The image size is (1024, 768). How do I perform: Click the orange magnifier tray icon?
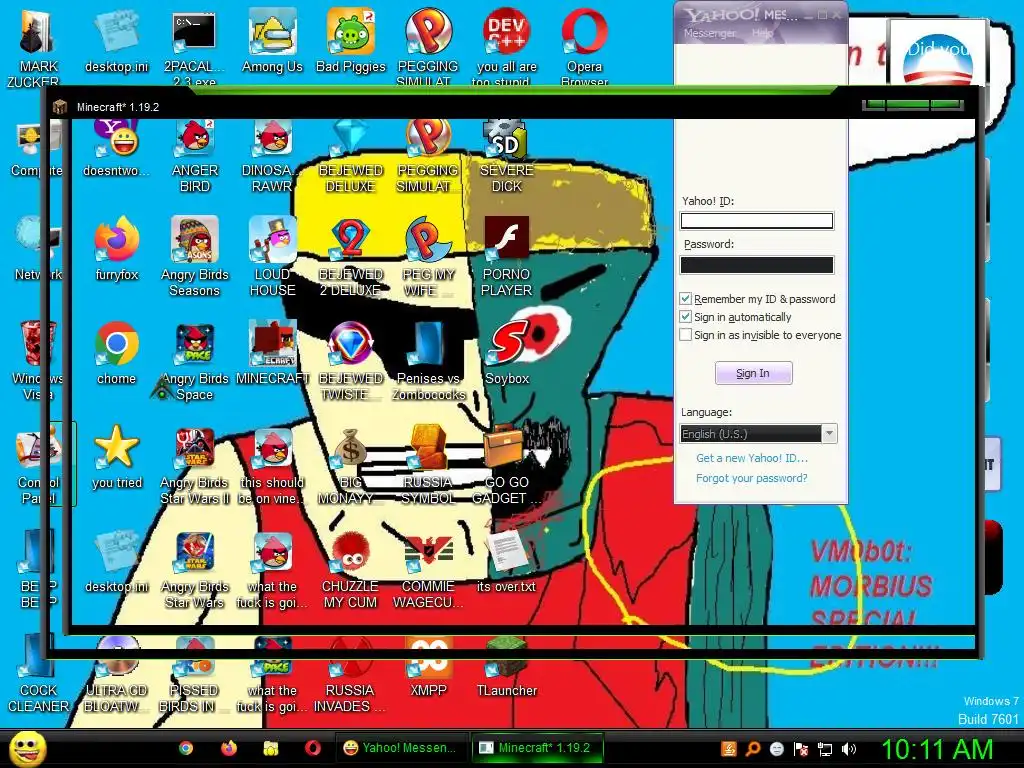pyautogui.click(x=753, y=749)
